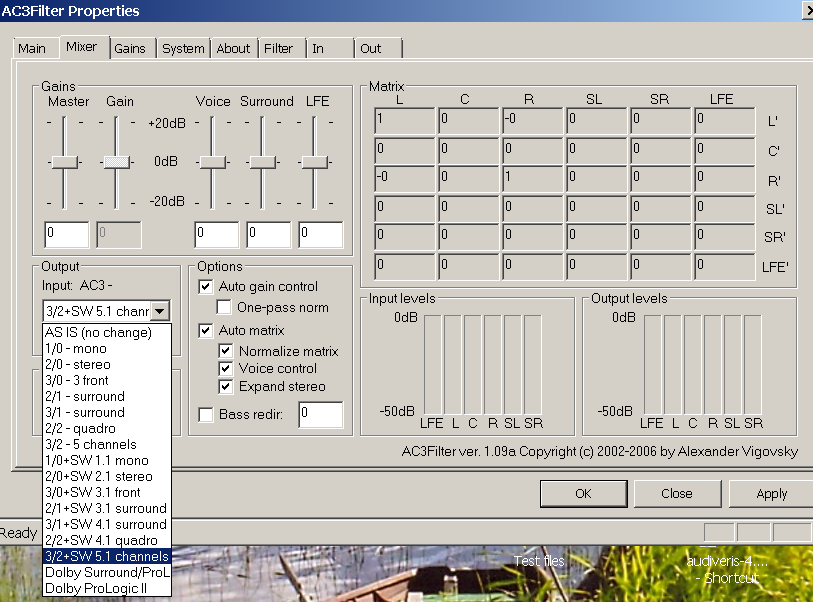Switch to the Gains tab
Viewport: 813px width, 602px height.
coord(130,48)
